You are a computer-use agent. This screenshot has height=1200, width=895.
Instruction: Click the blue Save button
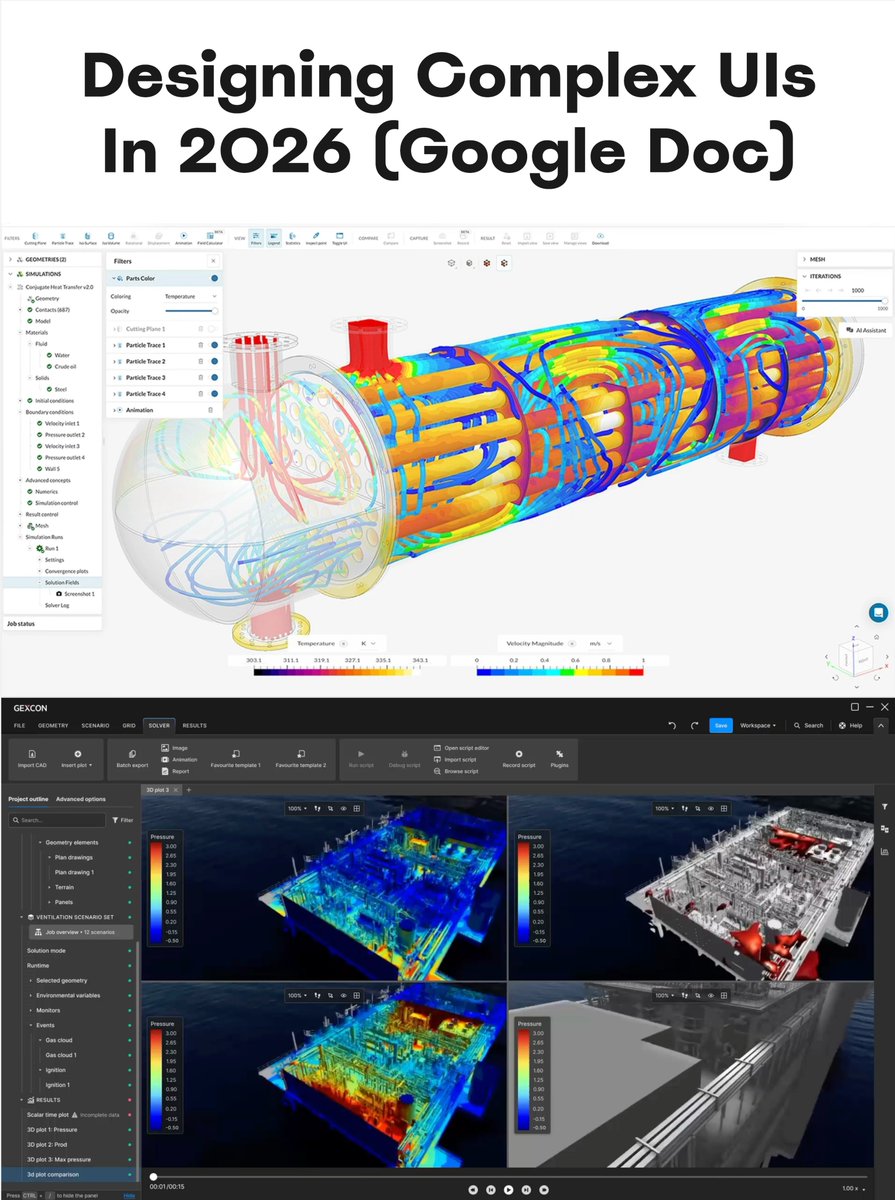[x=720, y=725]
